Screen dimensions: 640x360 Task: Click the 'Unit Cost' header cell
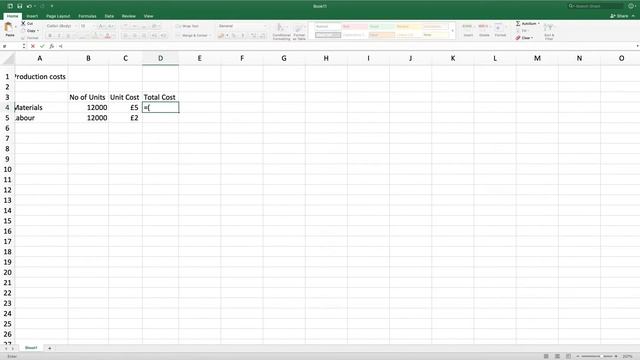[x=125, y=97]
